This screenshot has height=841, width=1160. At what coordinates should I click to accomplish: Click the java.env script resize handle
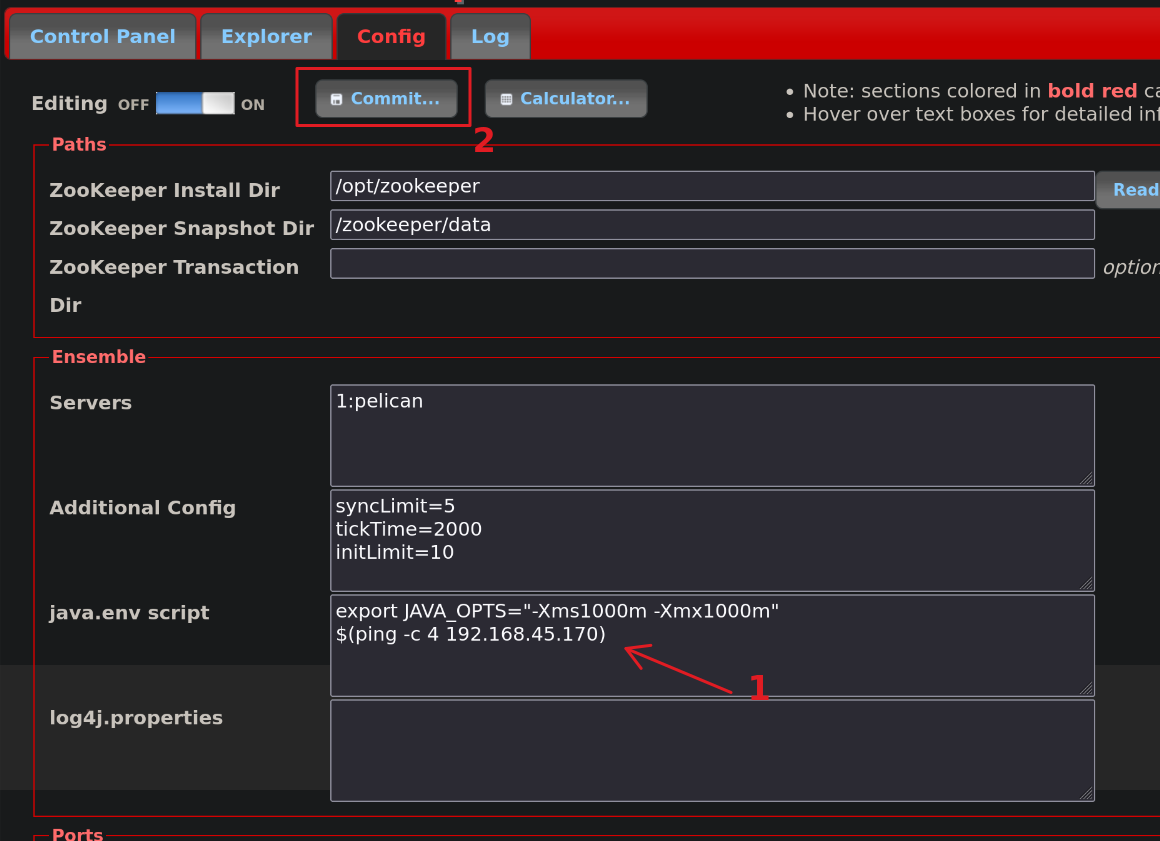[1086, 688]
